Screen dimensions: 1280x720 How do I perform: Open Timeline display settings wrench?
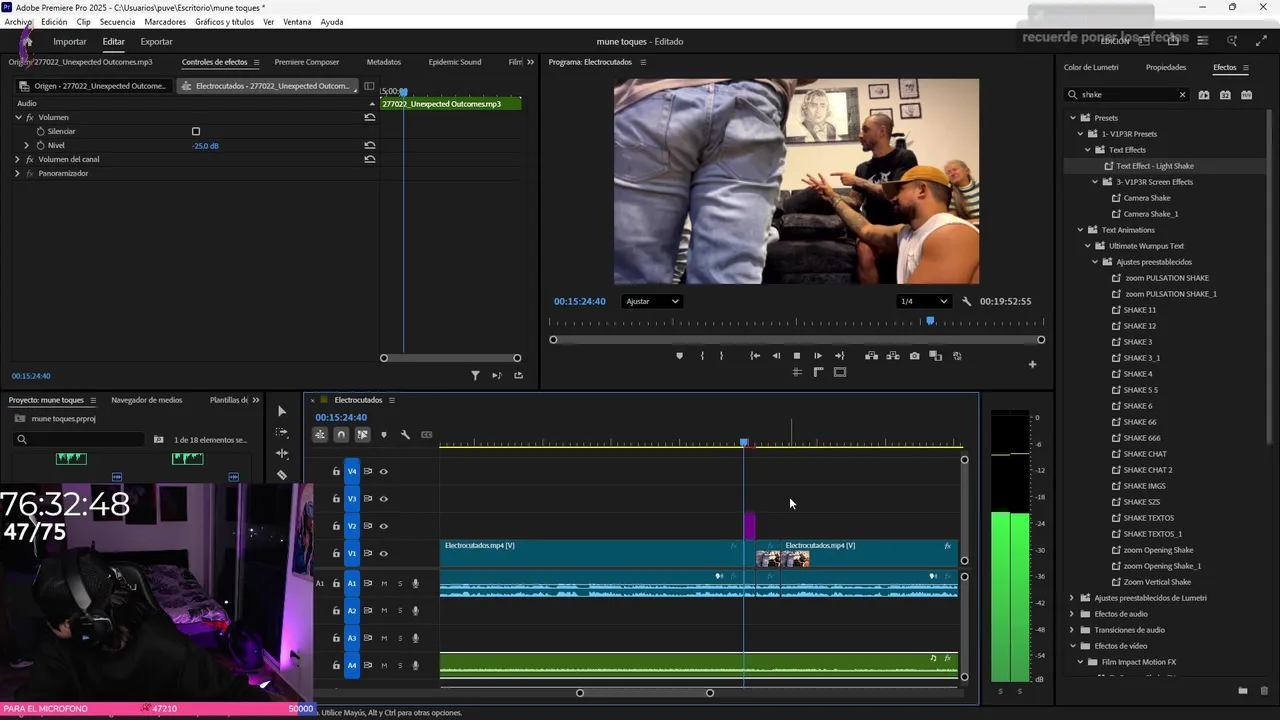click(x=405, y=435)
